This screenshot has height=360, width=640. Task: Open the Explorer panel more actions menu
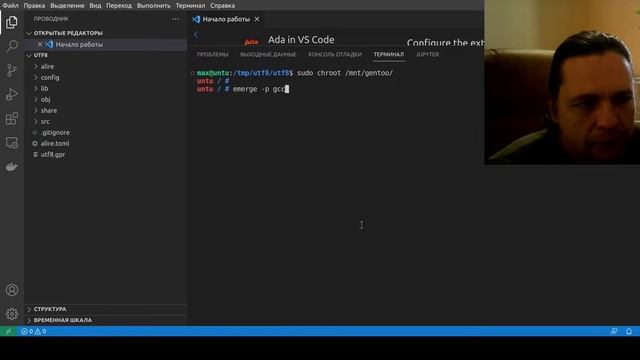click(175, 19)
